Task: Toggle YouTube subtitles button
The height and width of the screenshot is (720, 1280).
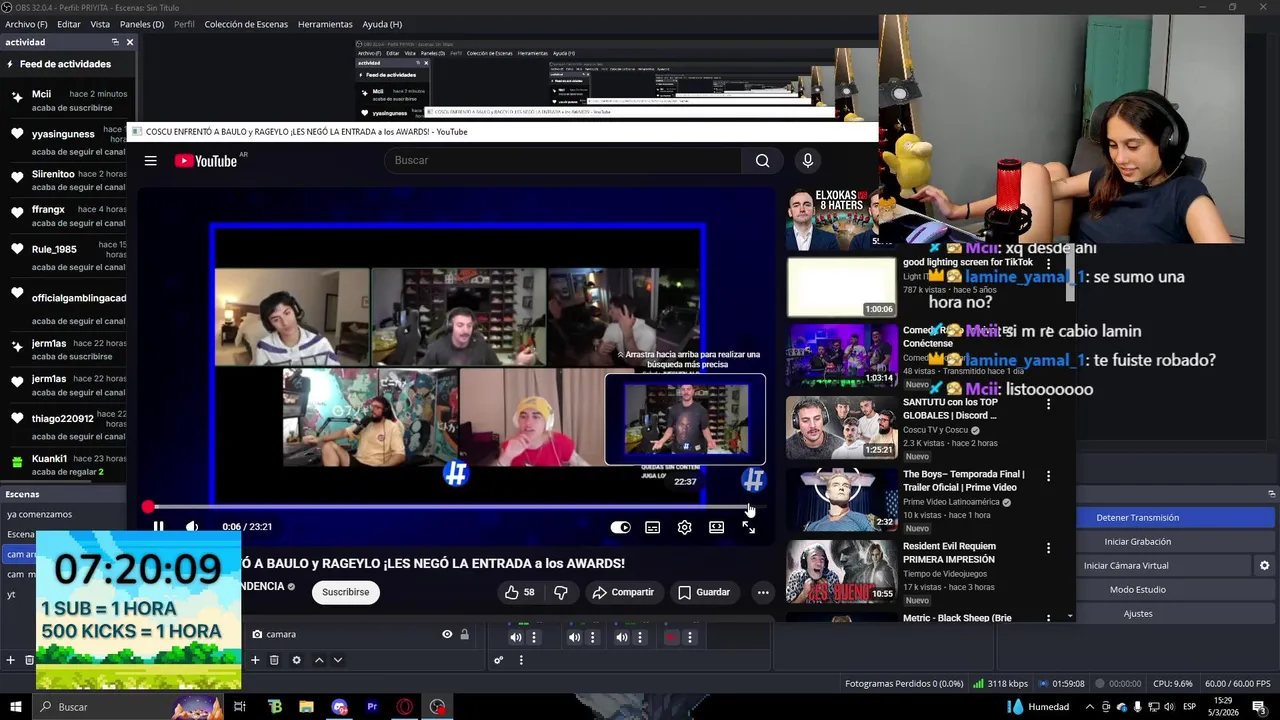Action: point(652,527)
